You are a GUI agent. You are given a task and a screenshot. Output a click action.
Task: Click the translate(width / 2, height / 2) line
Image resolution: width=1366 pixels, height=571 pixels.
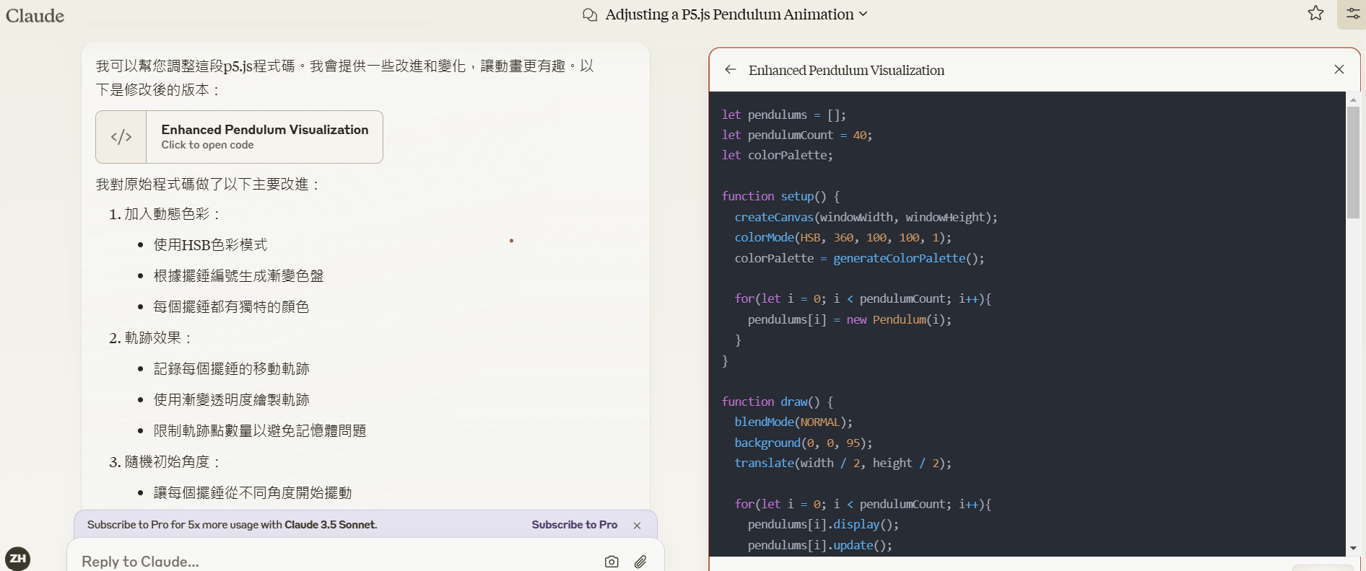point(843,463)
